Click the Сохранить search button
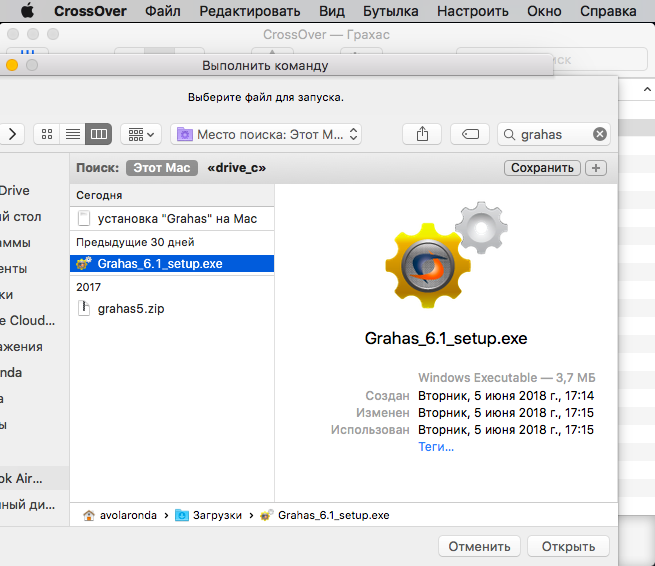Image resolution: width=655 pixels, height=566 pixels. pos(542,168)
